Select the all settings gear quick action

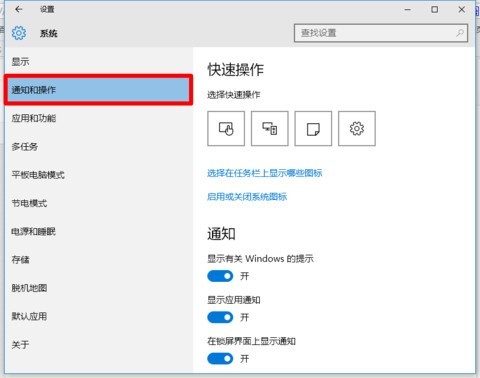(x=357, y=129)
